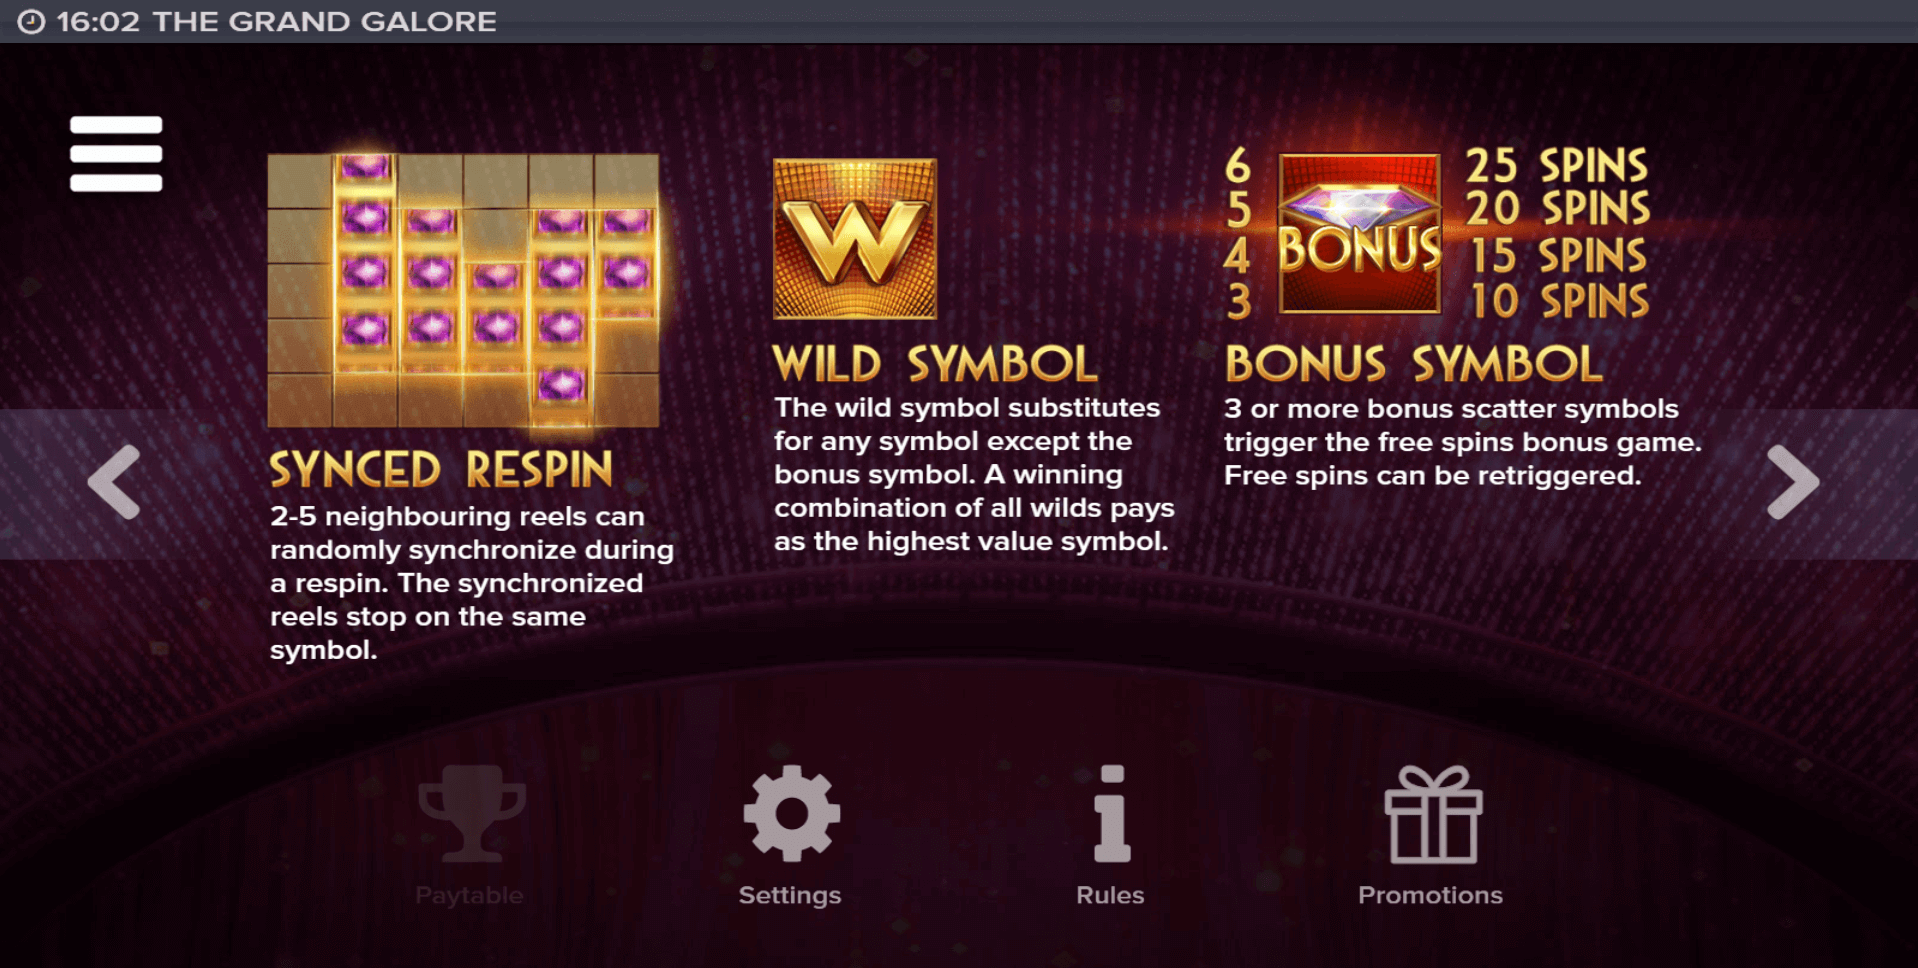Go to next paytable page arrow
Viewport: 1918px width, 968px height.
click(x=1793, y=482)
